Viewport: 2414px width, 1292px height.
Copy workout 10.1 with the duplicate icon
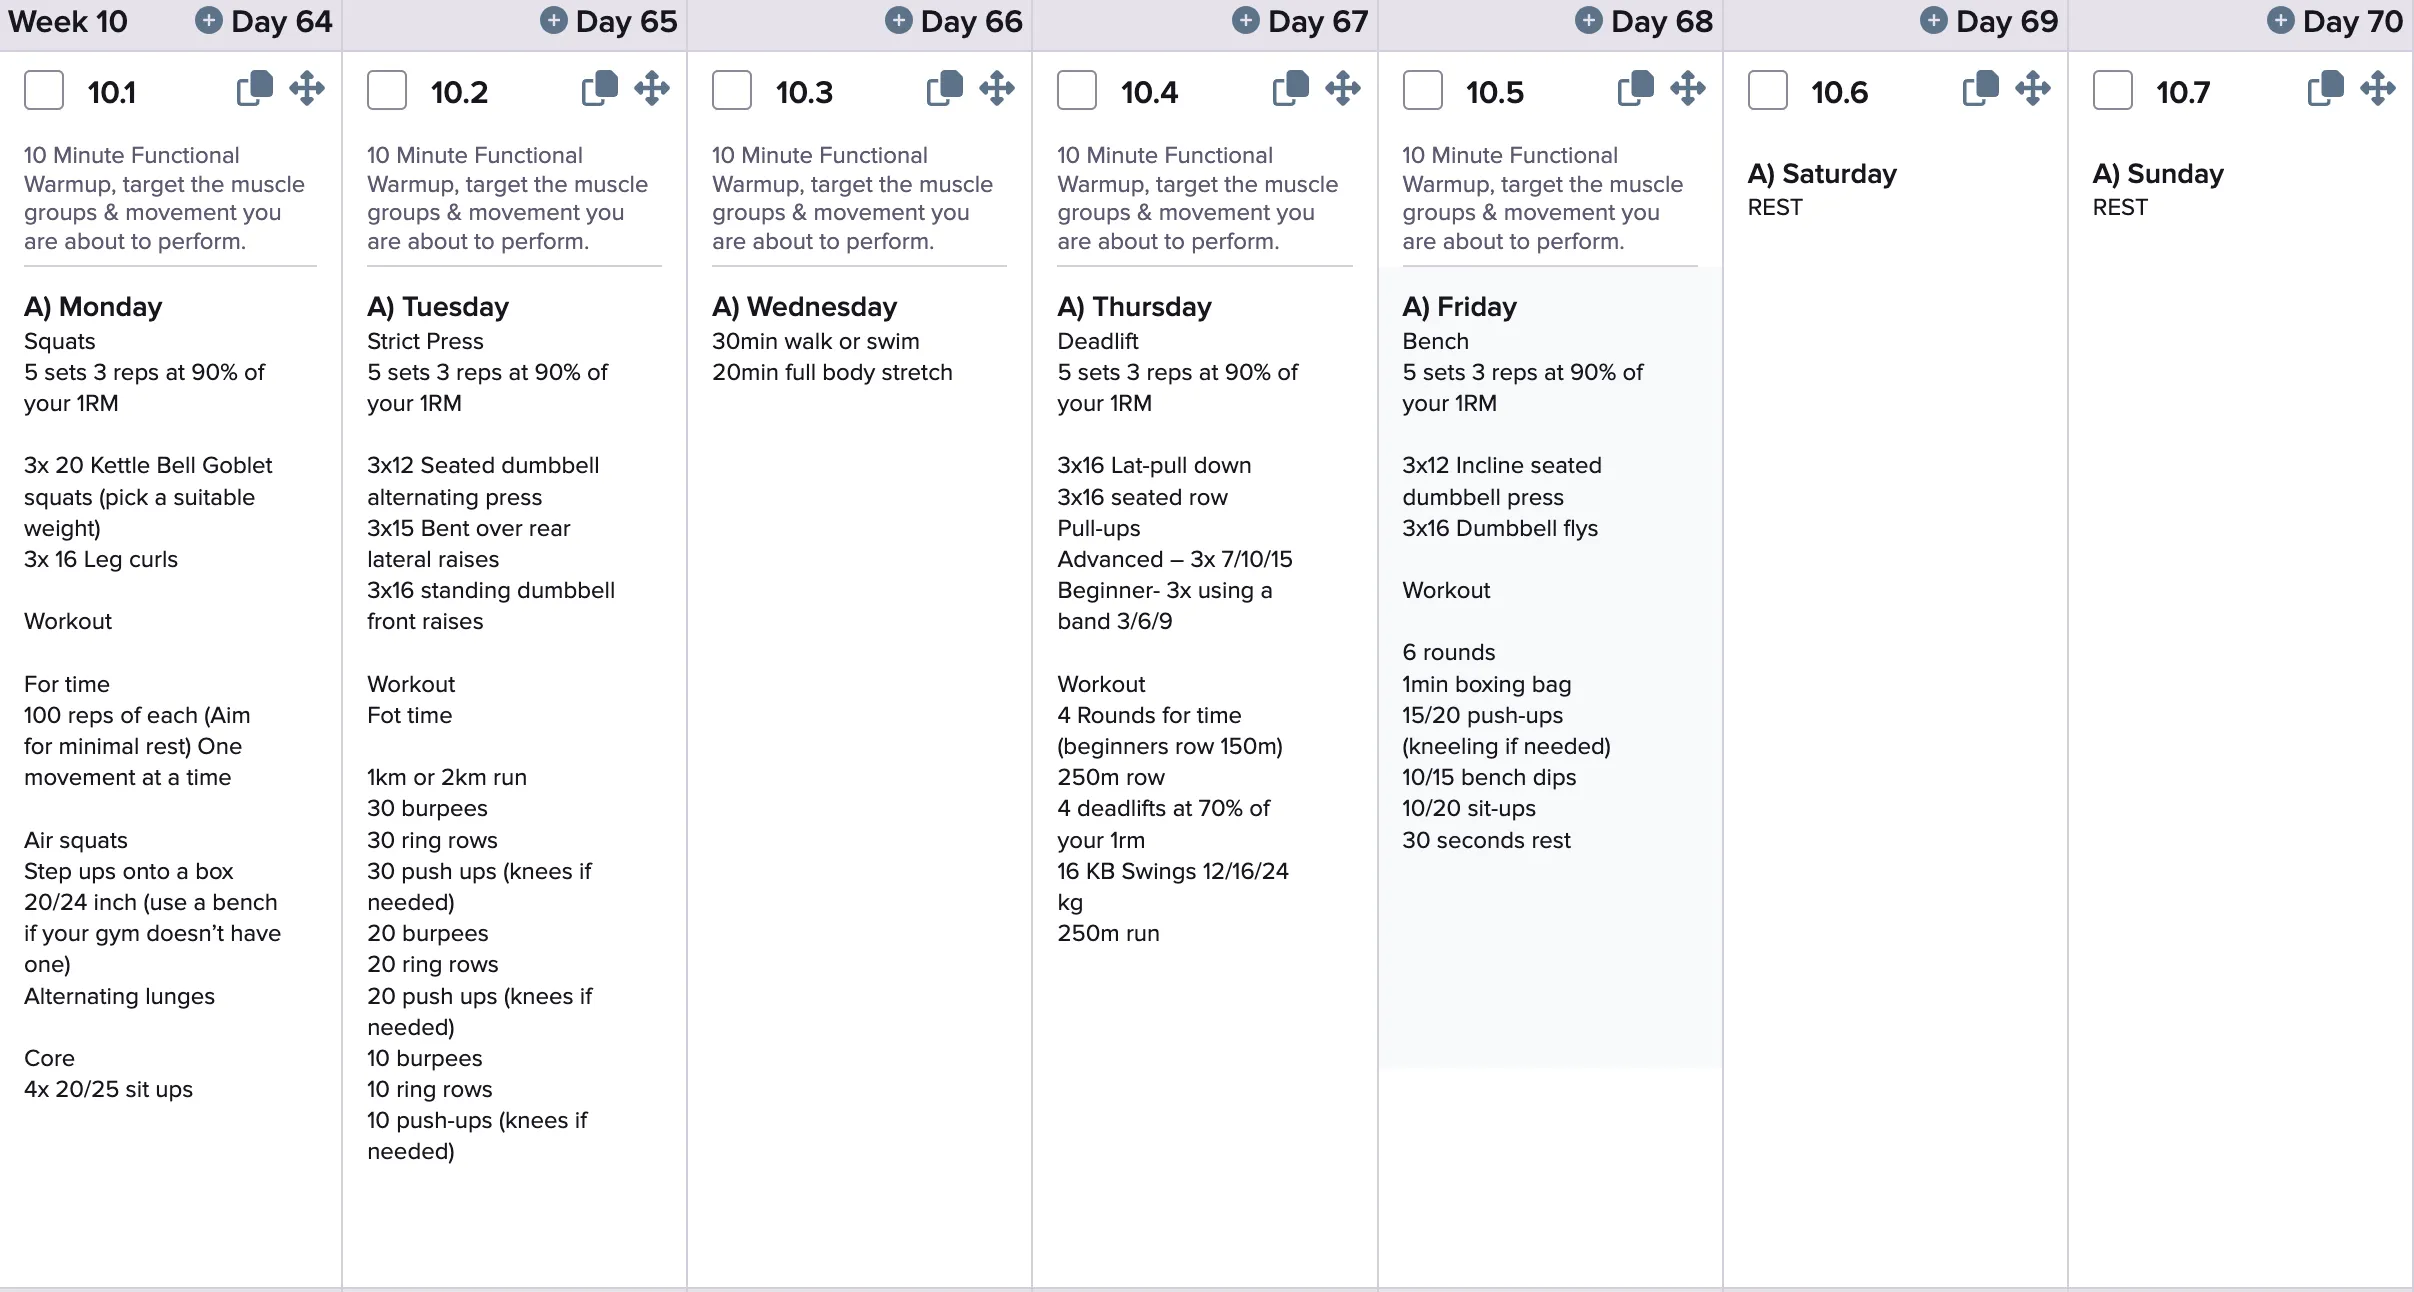point(254,89)
